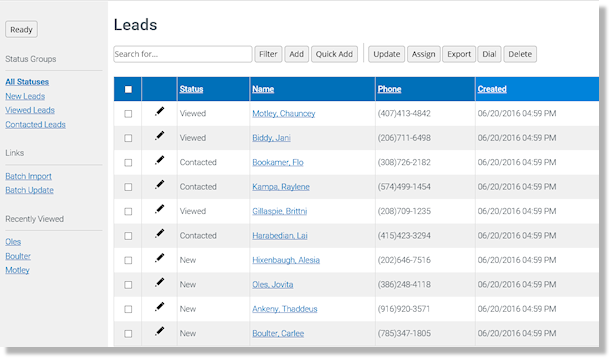The image size is (609, 360).
Task: Focus the Search for... input field
Action: [183, 54]
